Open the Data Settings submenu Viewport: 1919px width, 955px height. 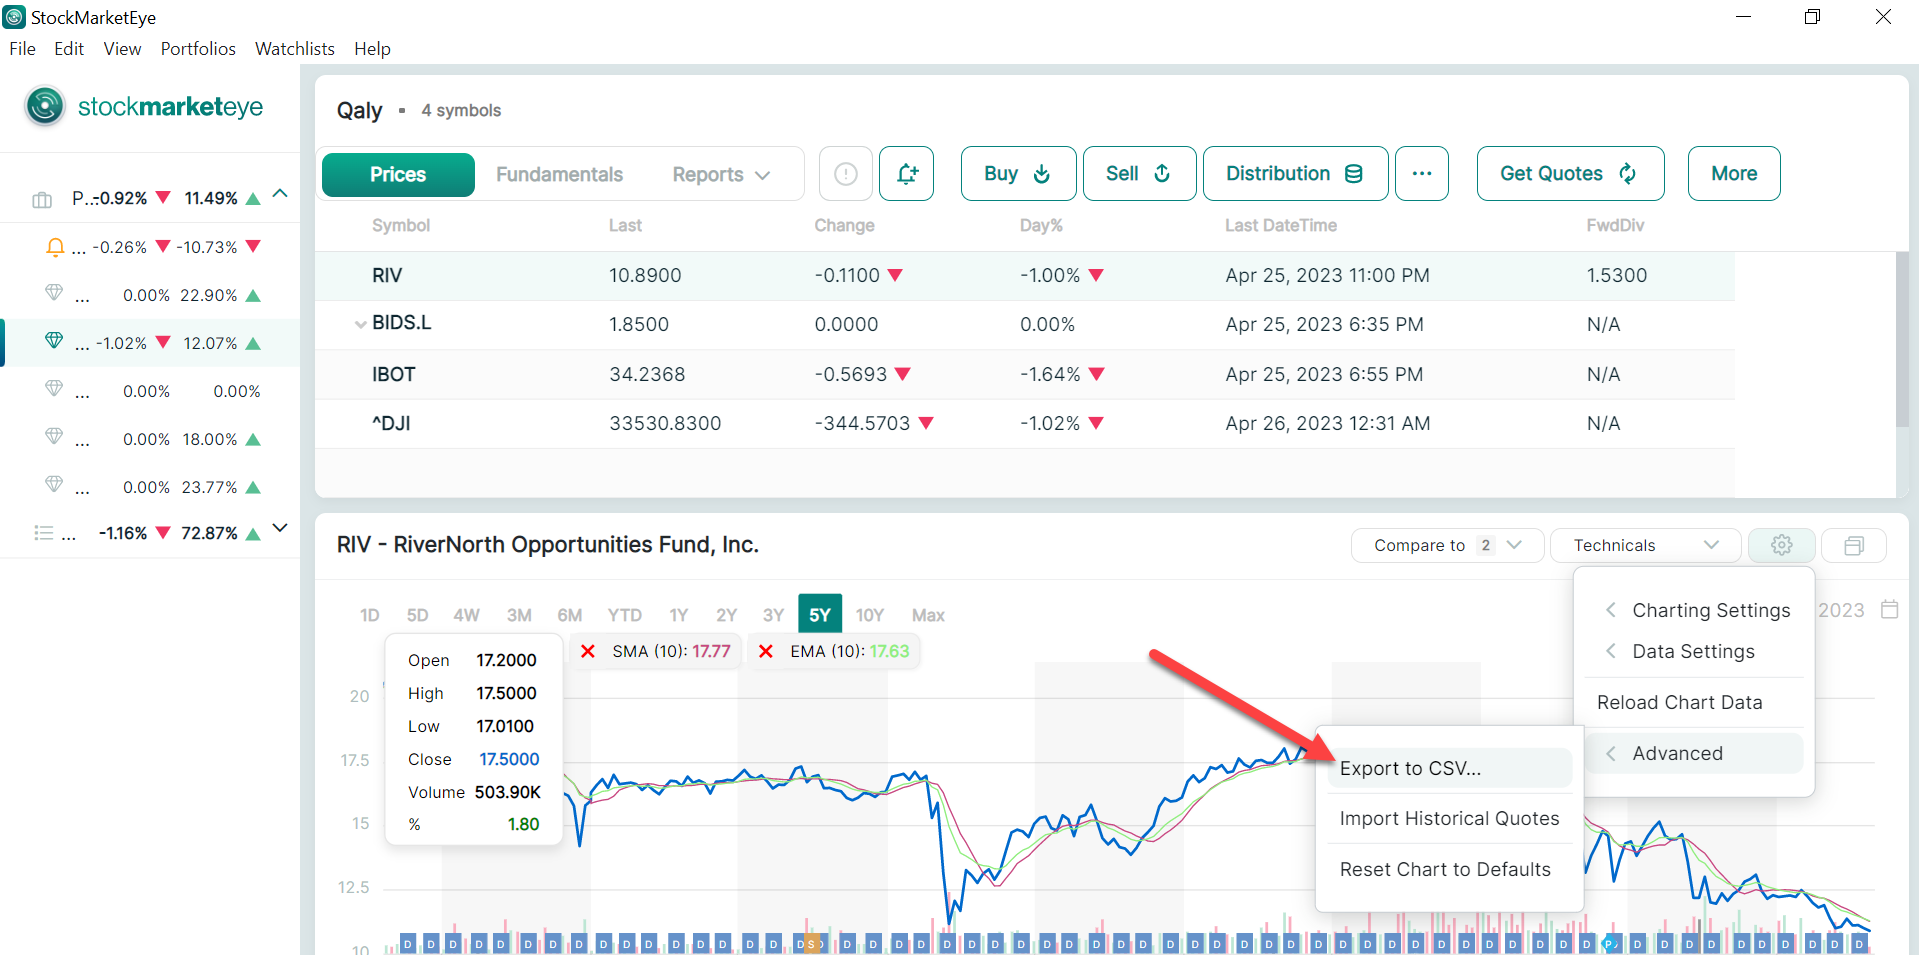[x=1694, y=651]
